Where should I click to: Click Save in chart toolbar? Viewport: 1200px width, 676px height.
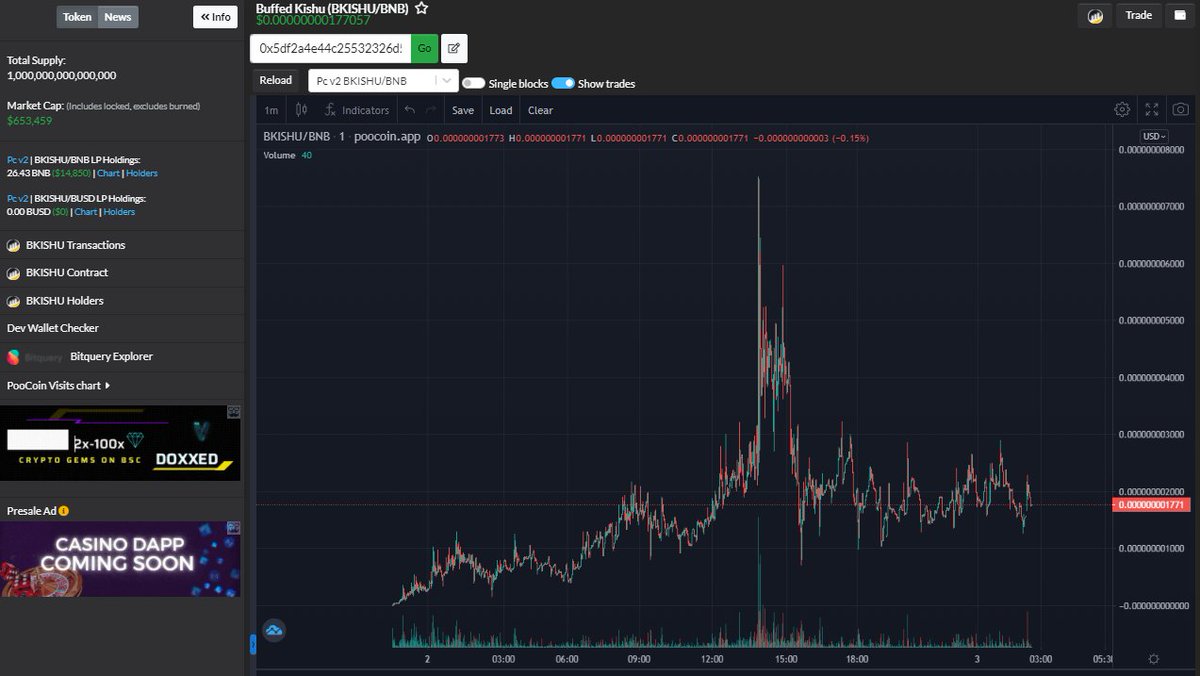pos(463,110)
